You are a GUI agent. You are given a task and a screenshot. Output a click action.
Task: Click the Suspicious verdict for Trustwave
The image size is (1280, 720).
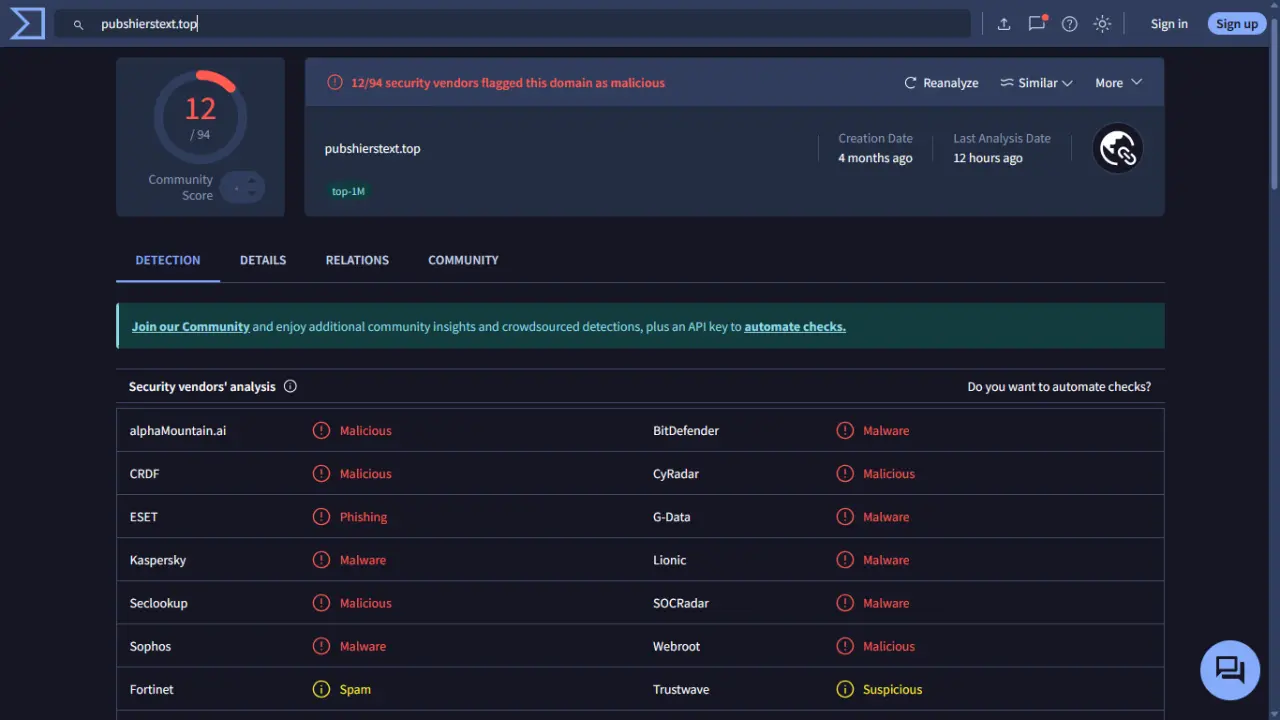coord(892,689)
